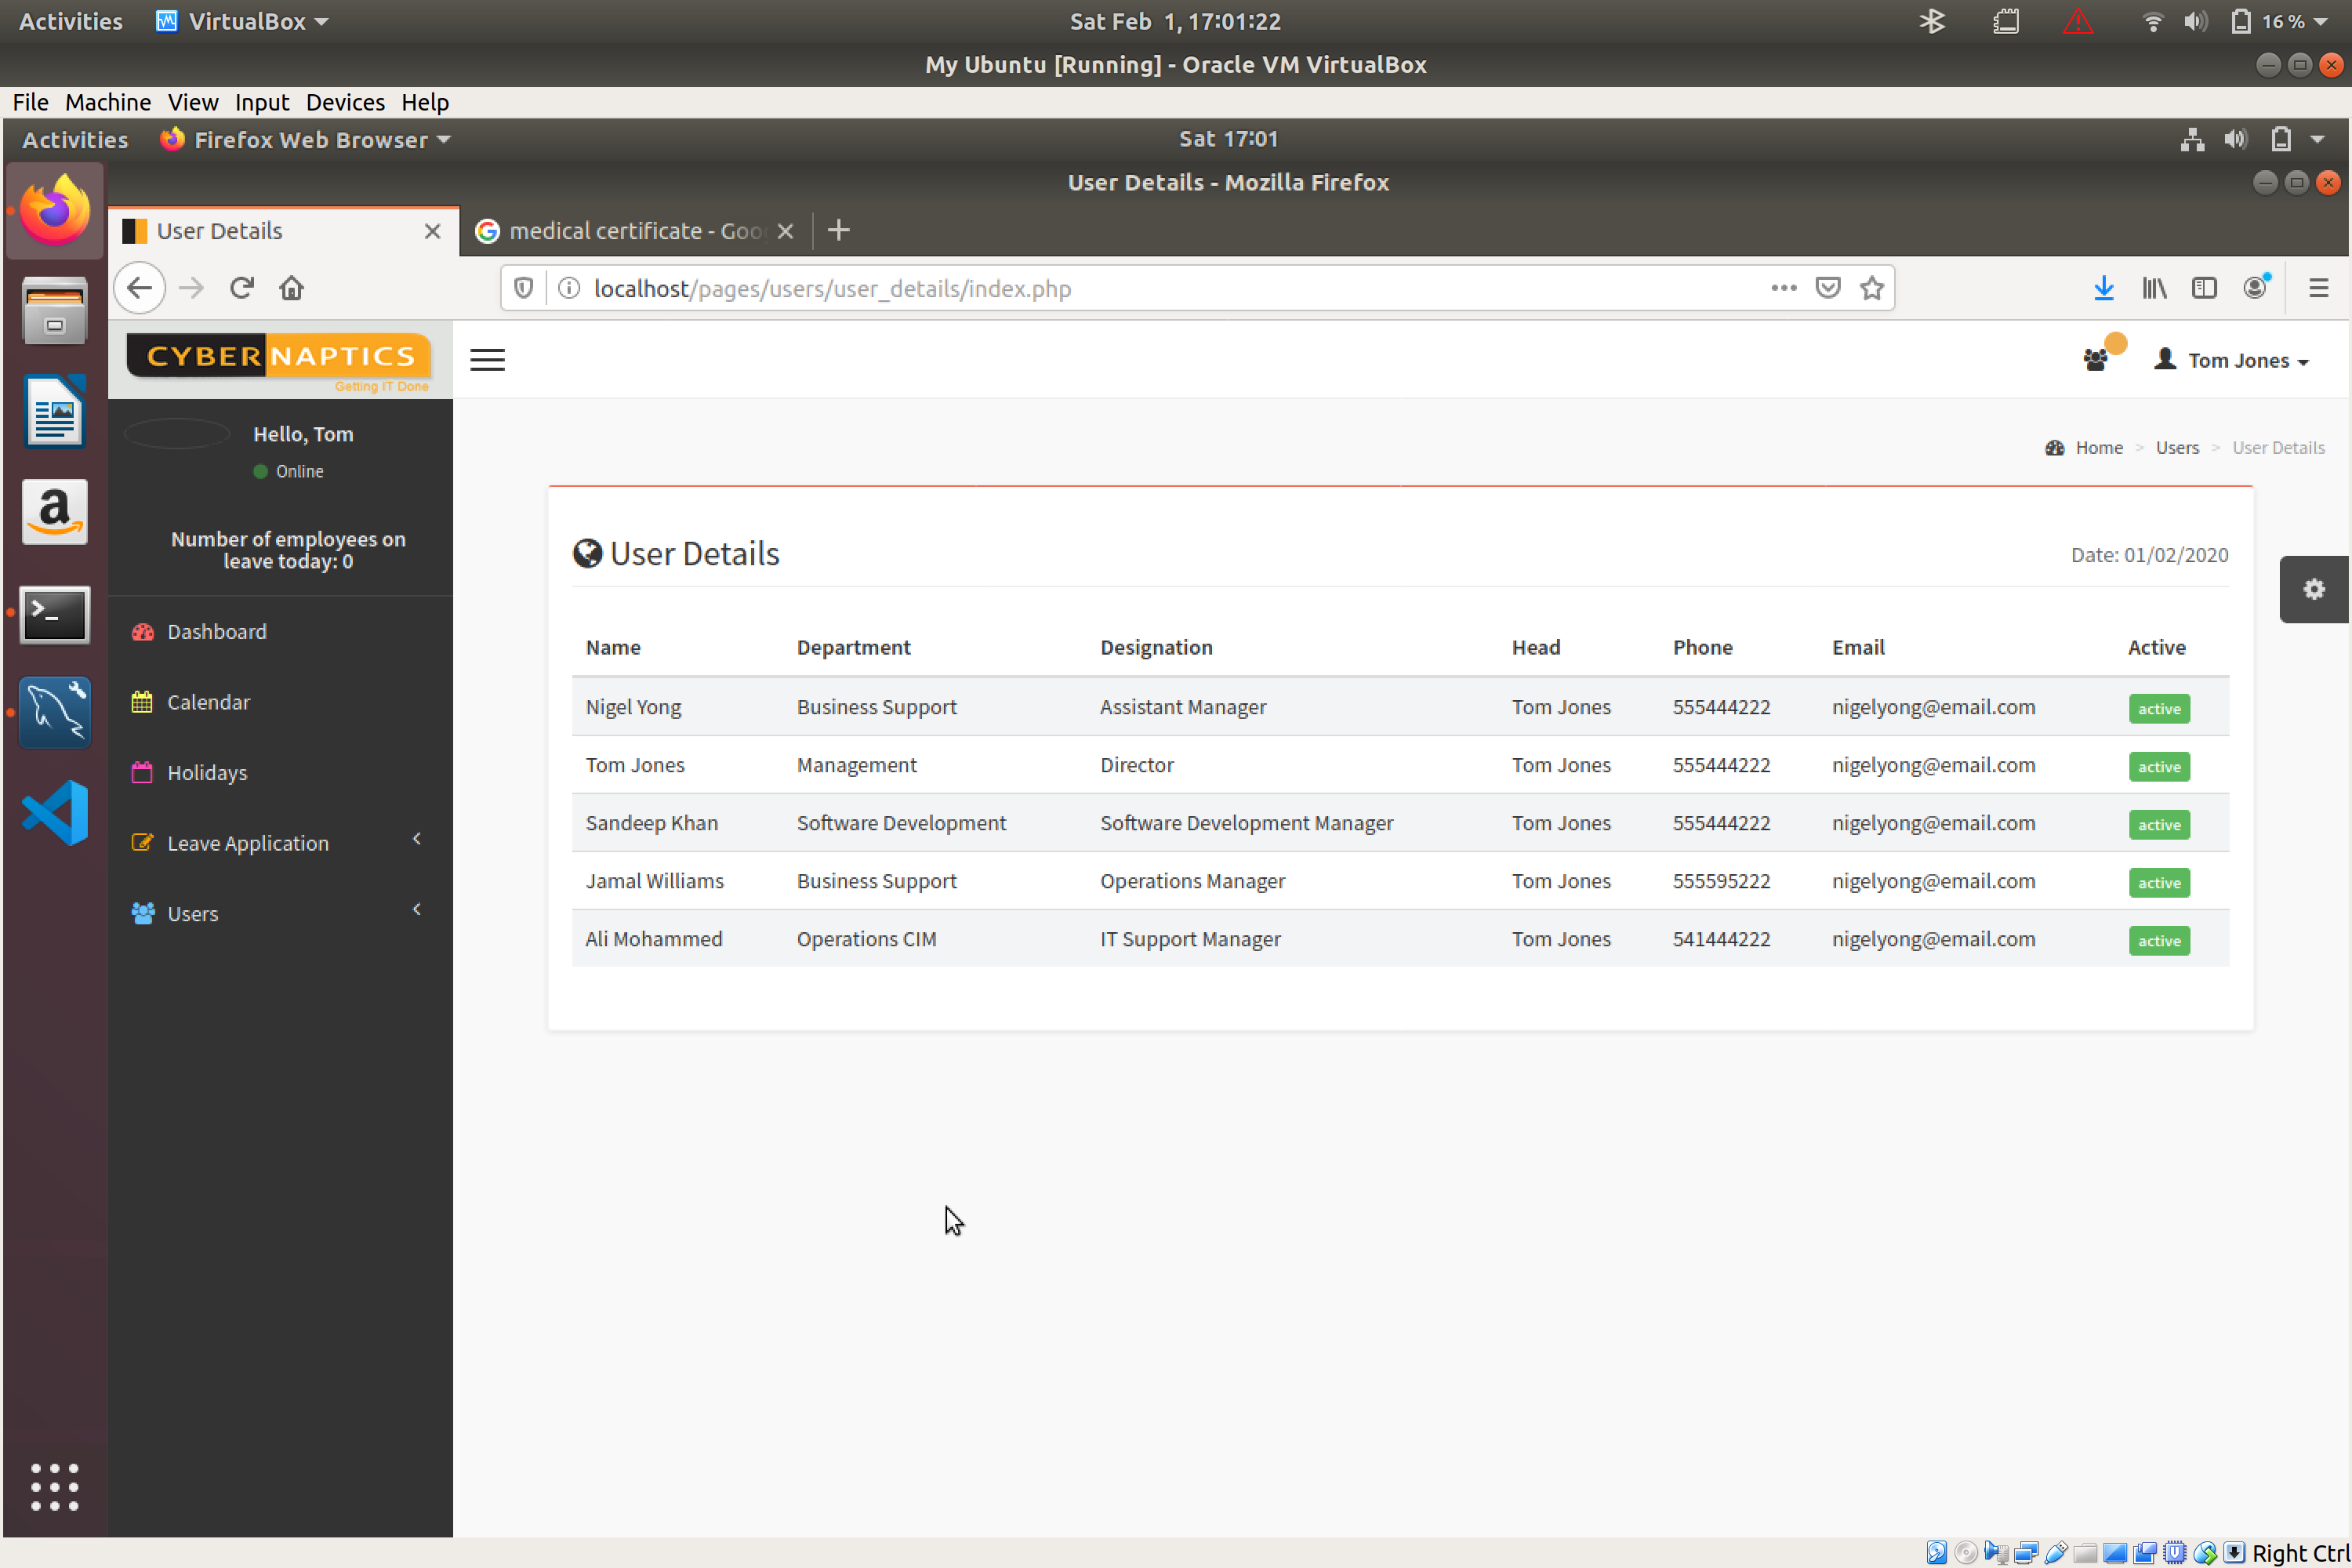Toggle active status for Nigel Yong
Image resolution: width=2352 pixels, height=1568 pixels.
tap(2158, 707)
